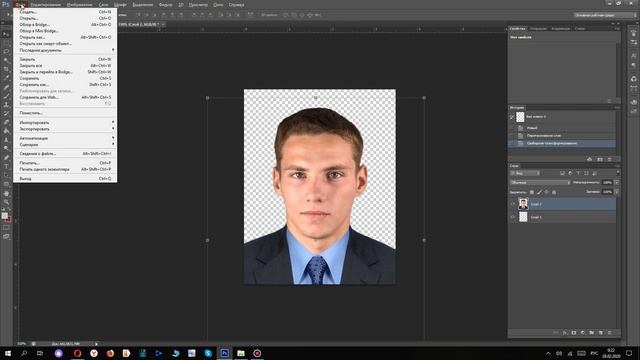The width and height of the screenshot is (640, 360).
Task: Click the Windows Start button
Action: [x=8, y=353]
